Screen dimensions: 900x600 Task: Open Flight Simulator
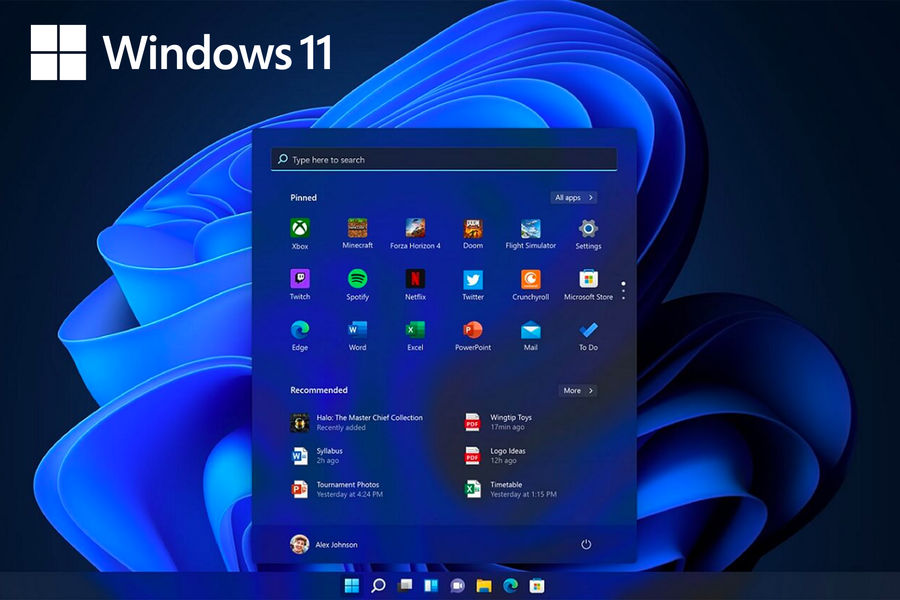pyautogui.click(x=530, y=230)
